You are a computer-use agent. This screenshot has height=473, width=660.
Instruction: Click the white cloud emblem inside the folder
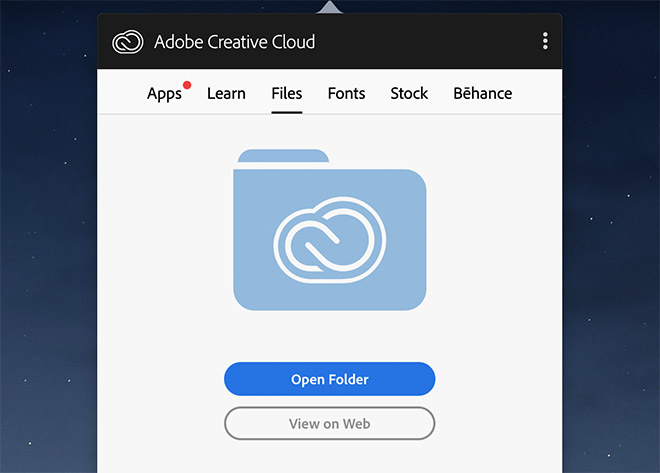330,240
